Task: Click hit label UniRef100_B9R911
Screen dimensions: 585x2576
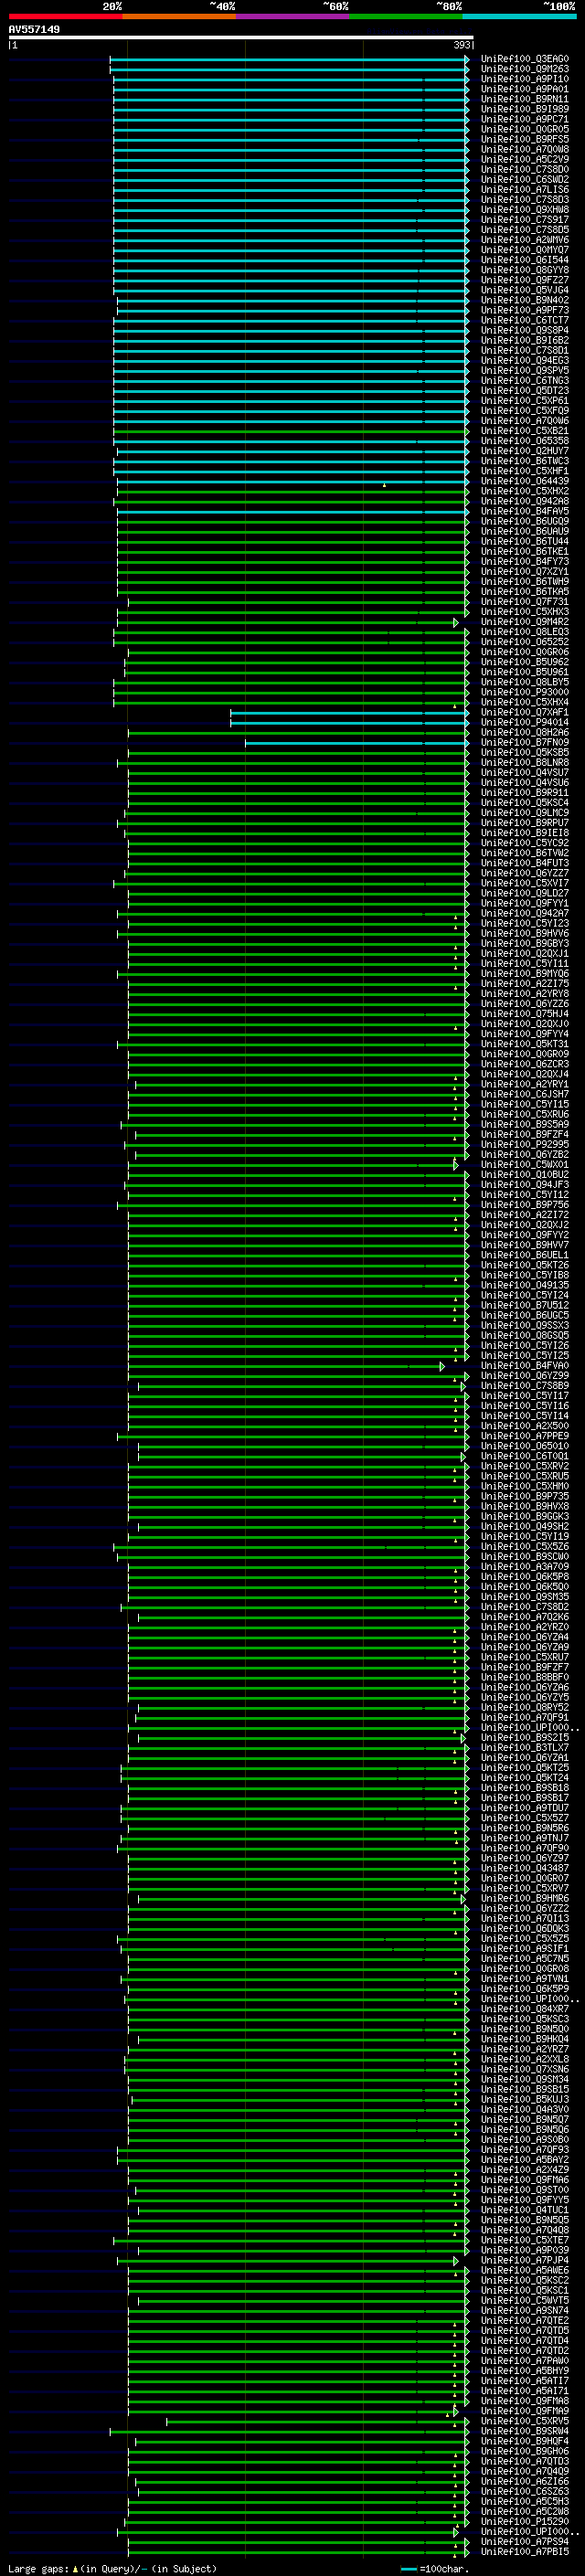Action: (525, 793)
